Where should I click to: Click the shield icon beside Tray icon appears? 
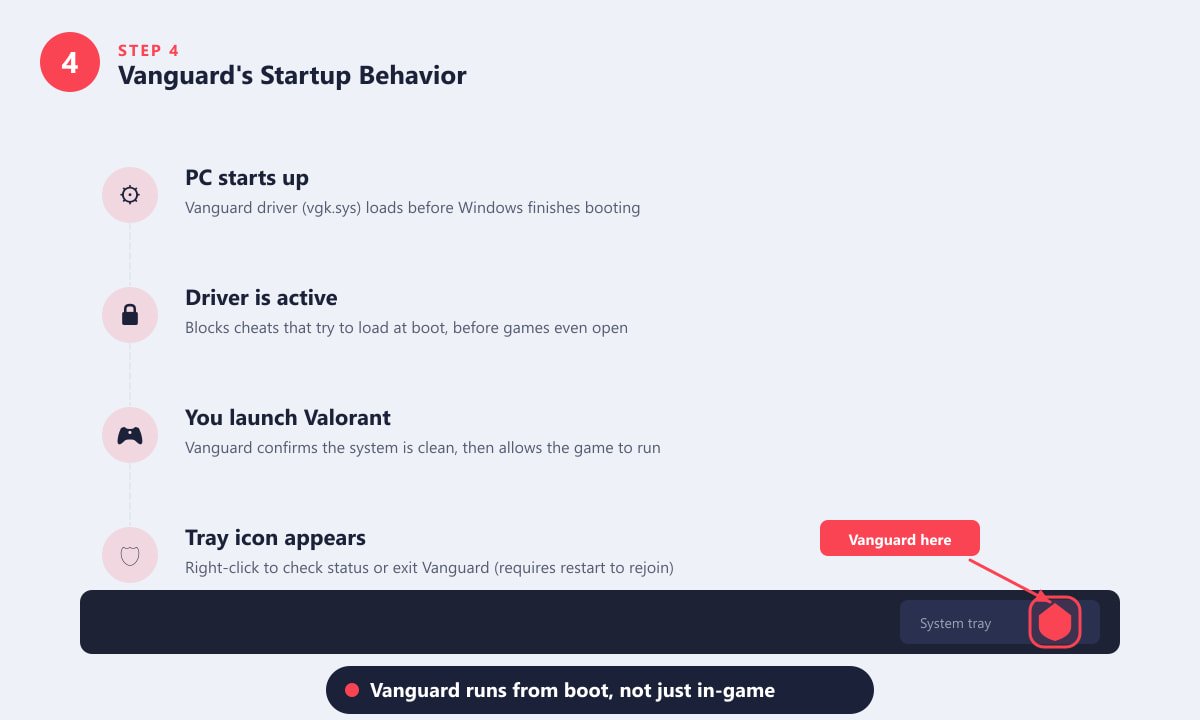pyautogui.click(x=130, y=555)
